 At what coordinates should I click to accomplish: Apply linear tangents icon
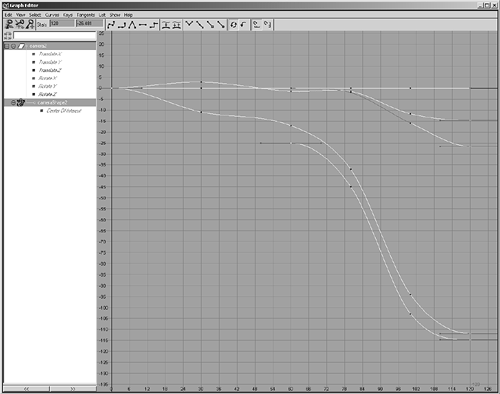(132, 24)
